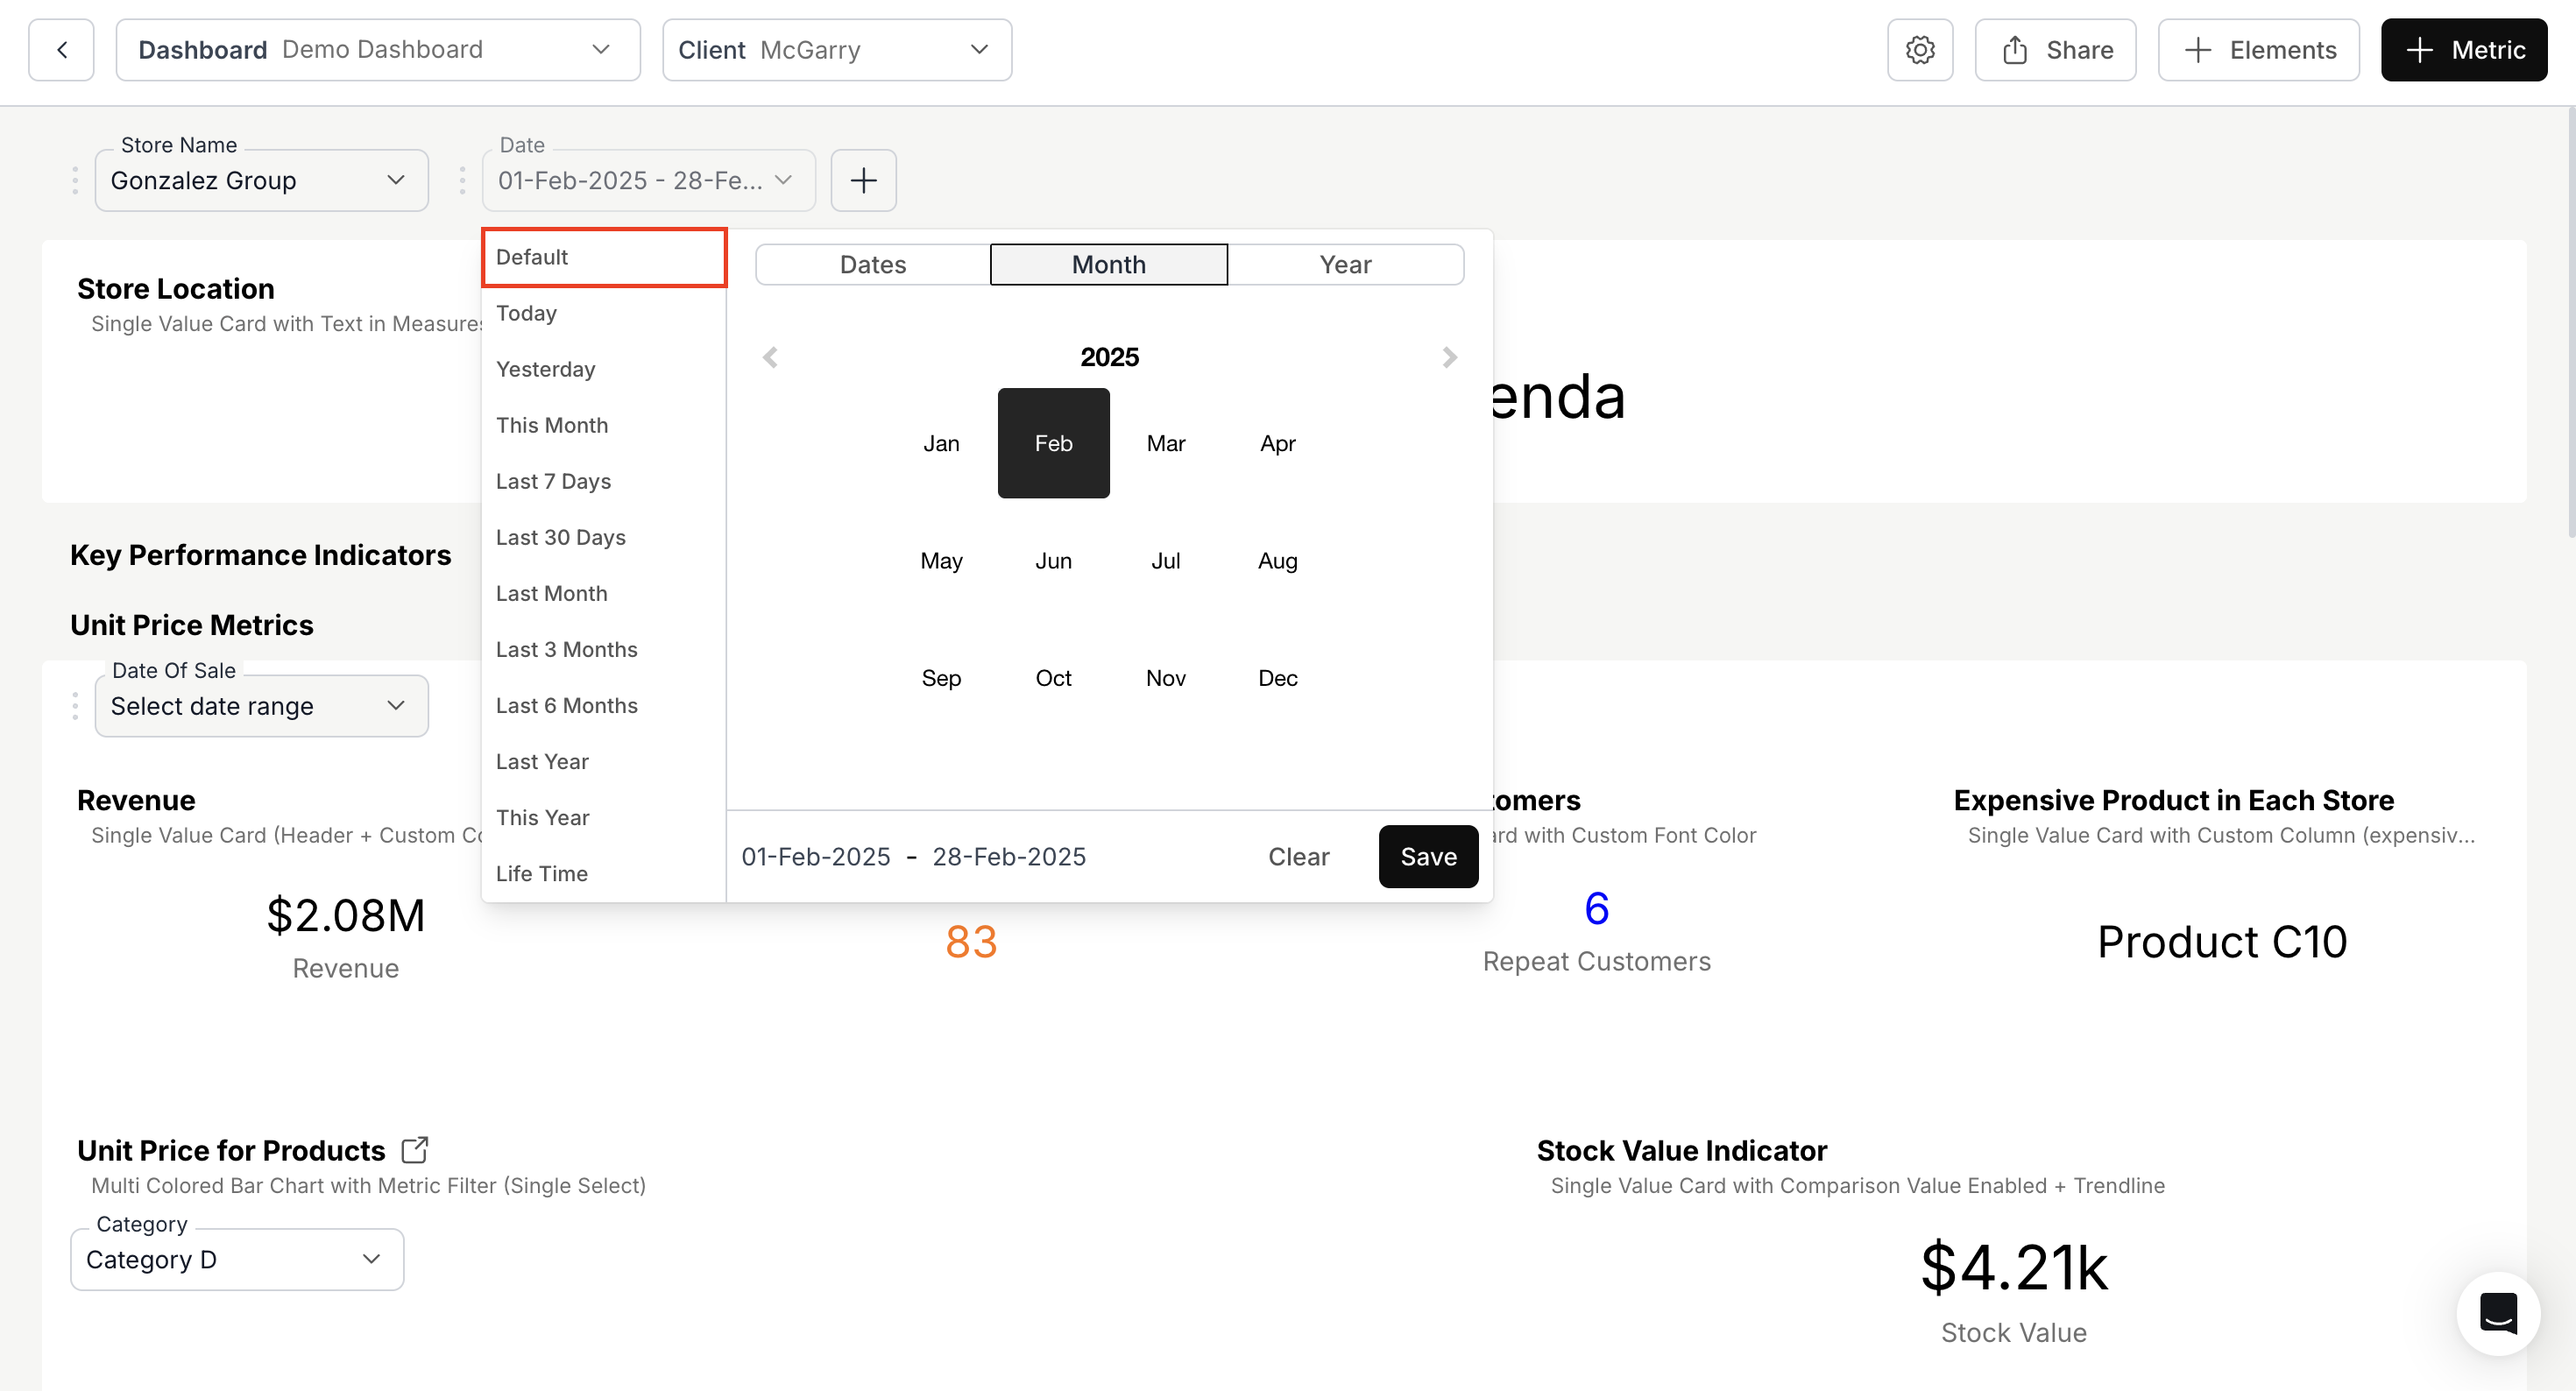Advance calendar to next year
Screen dimensions: 2576x1391
point(1448,356)
